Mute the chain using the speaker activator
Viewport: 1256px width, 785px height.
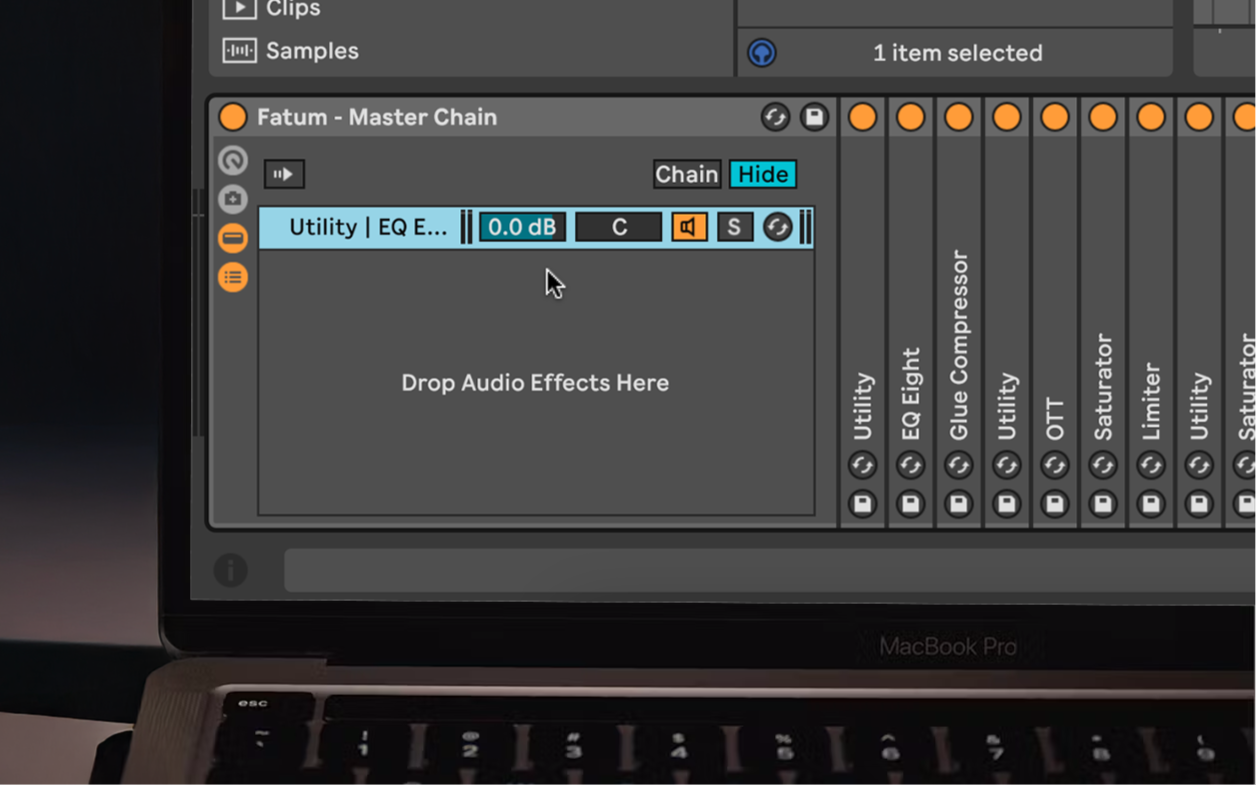tap(689, 227)
